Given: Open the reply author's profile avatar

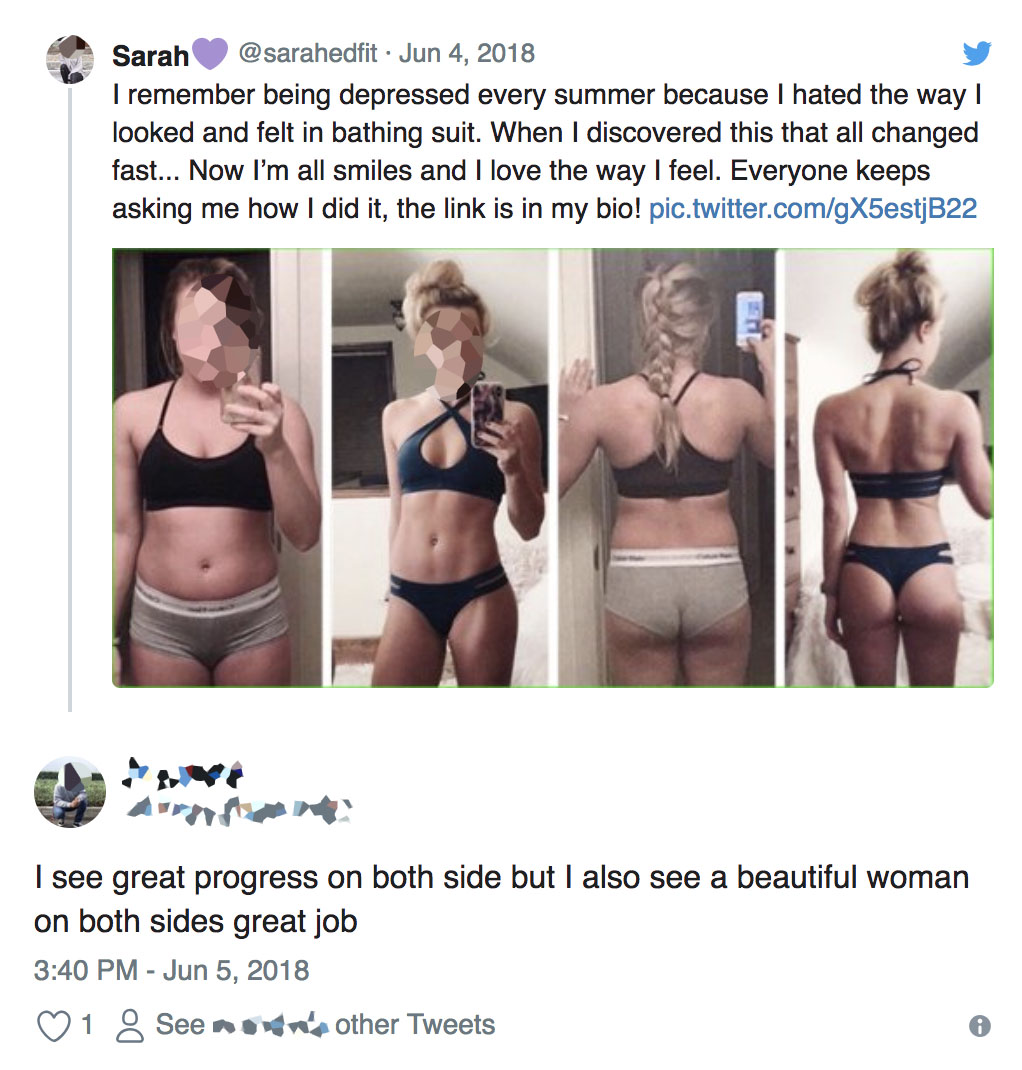Looking at the screenshot, I should 70,792.
